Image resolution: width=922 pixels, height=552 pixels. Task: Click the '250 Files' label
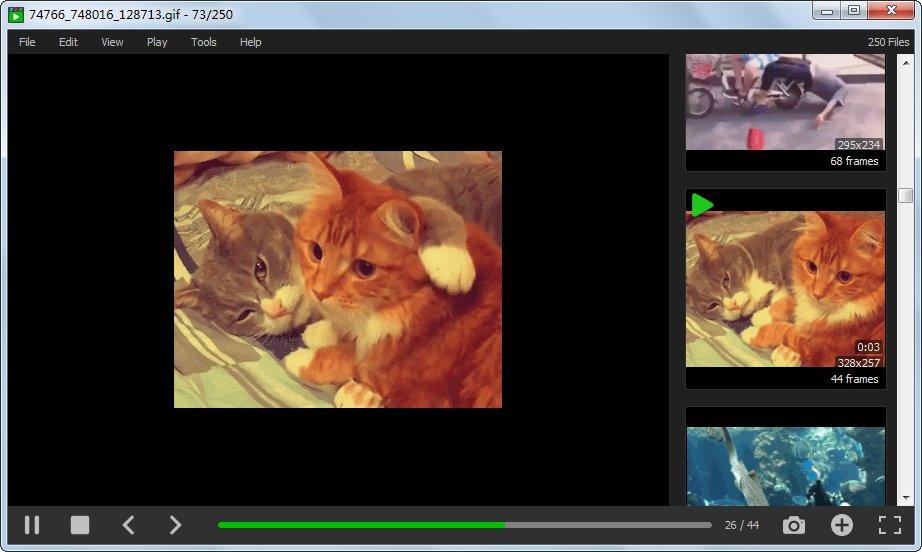click(x=888, y=42)
